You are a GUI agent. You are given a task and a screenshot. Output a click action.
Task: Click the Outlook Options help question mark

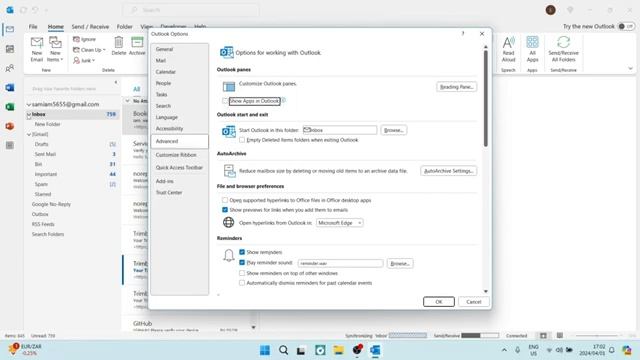(x=463, y=33)
